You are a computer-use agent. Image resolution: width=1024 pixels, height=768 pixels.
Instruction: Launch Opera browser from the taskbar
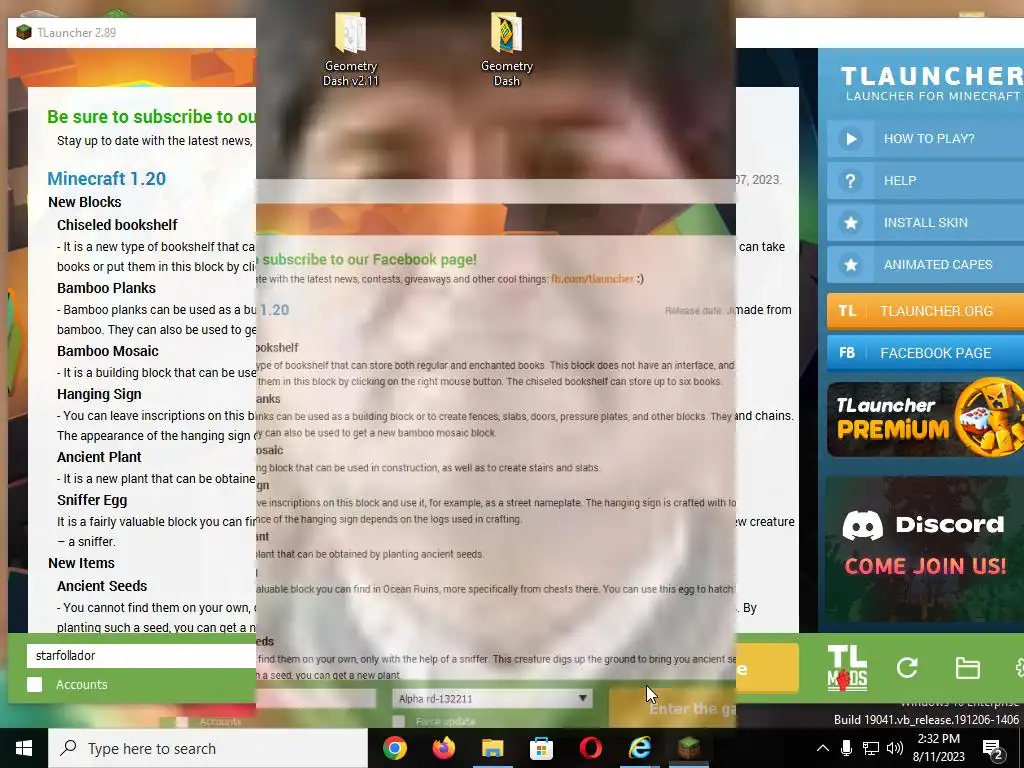click(590, 748)
